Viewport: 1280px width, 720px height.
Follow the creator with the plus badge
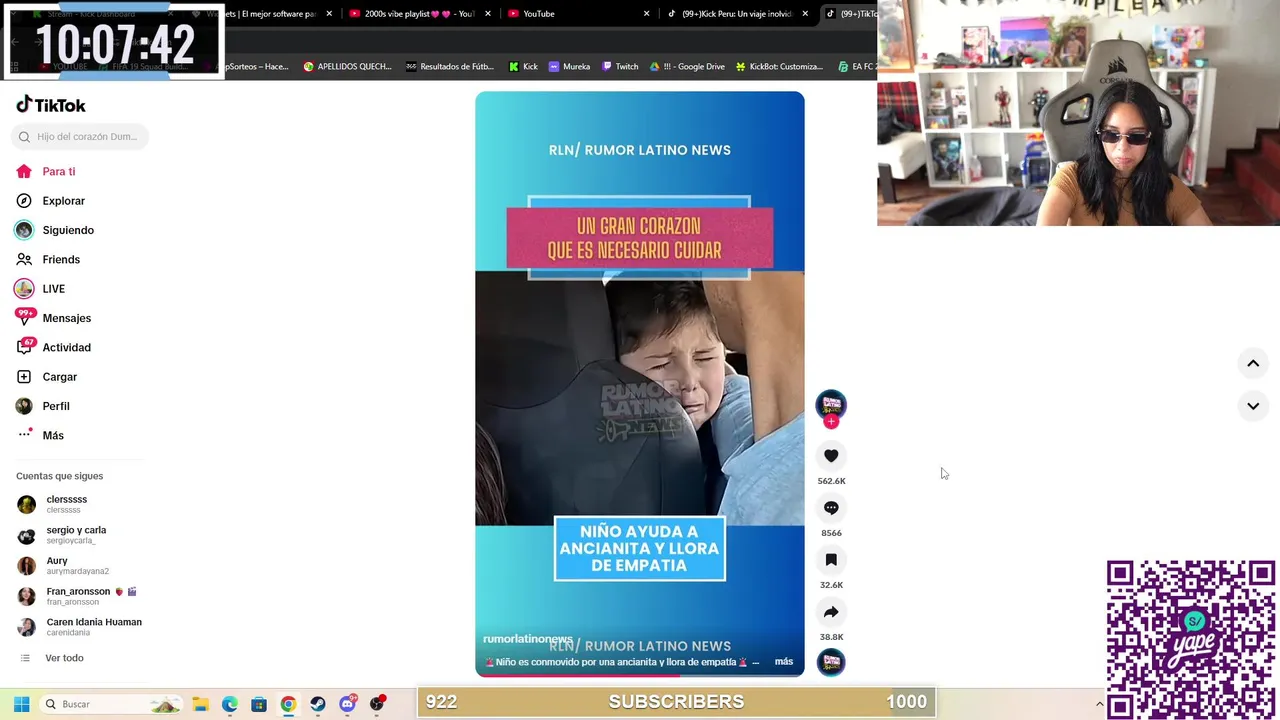pyautogui.click(x=831, y=421)
